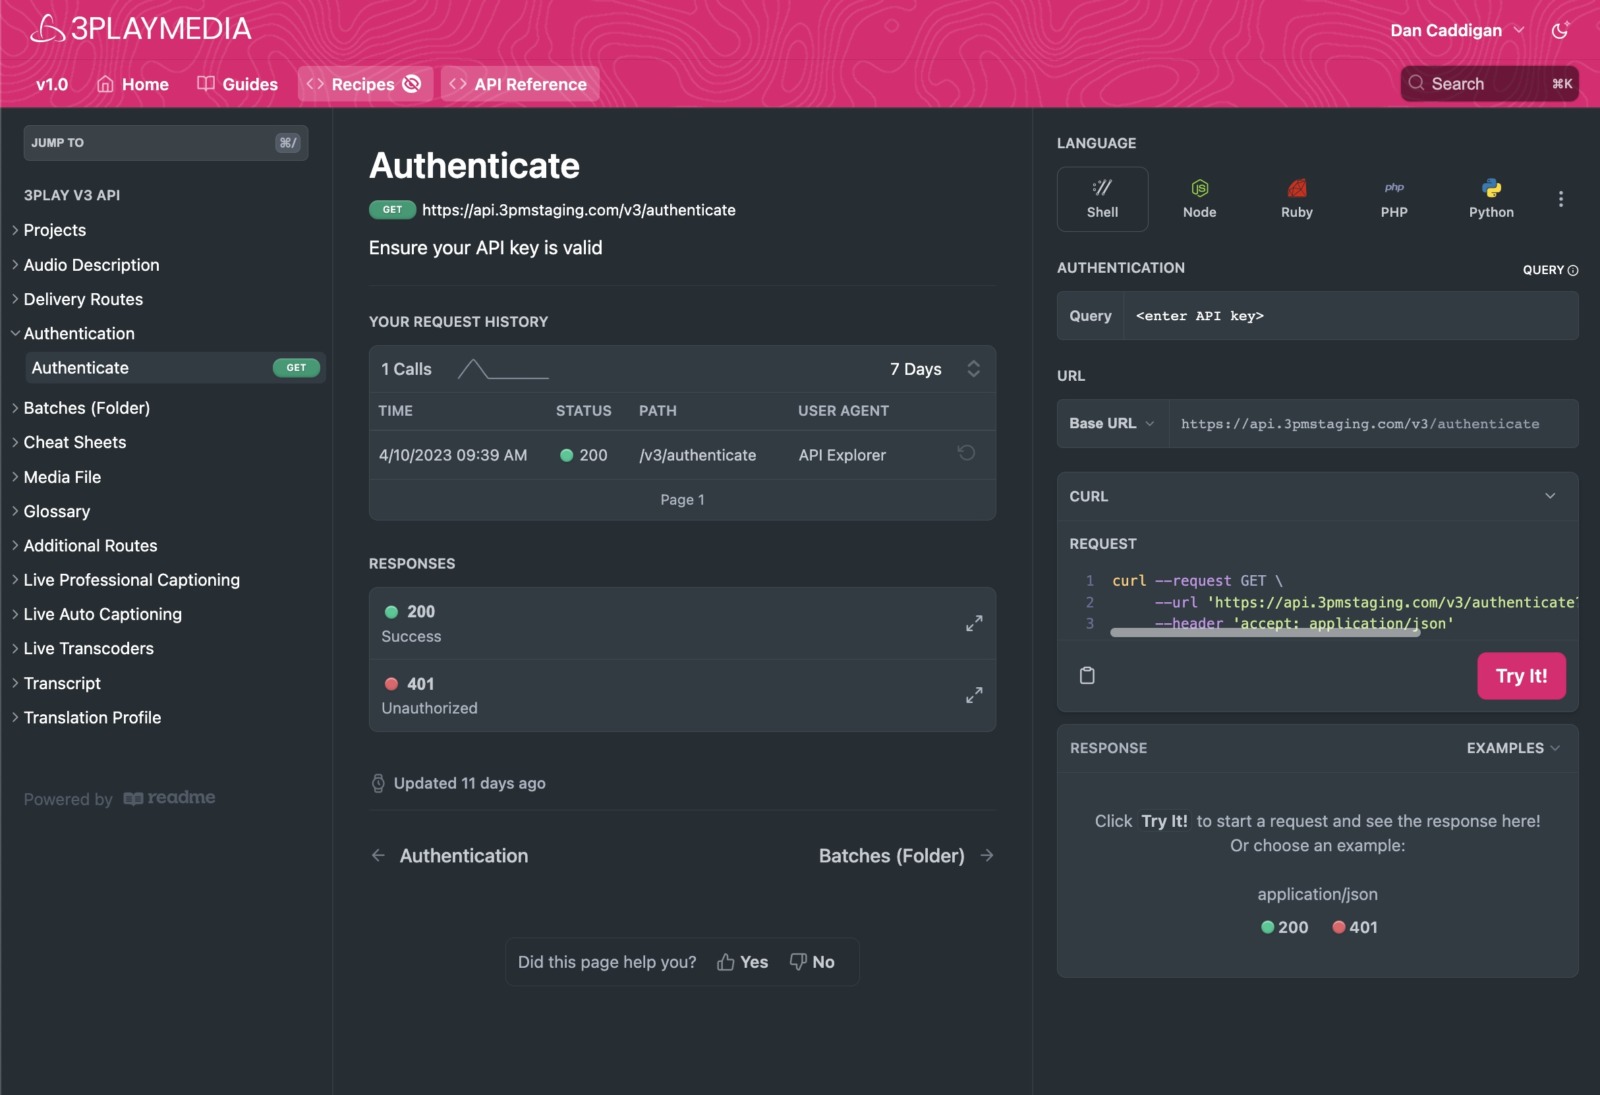The image size is (1600, 1095).
Task: Select Python as the code language
Action: tap(1491, 198)
